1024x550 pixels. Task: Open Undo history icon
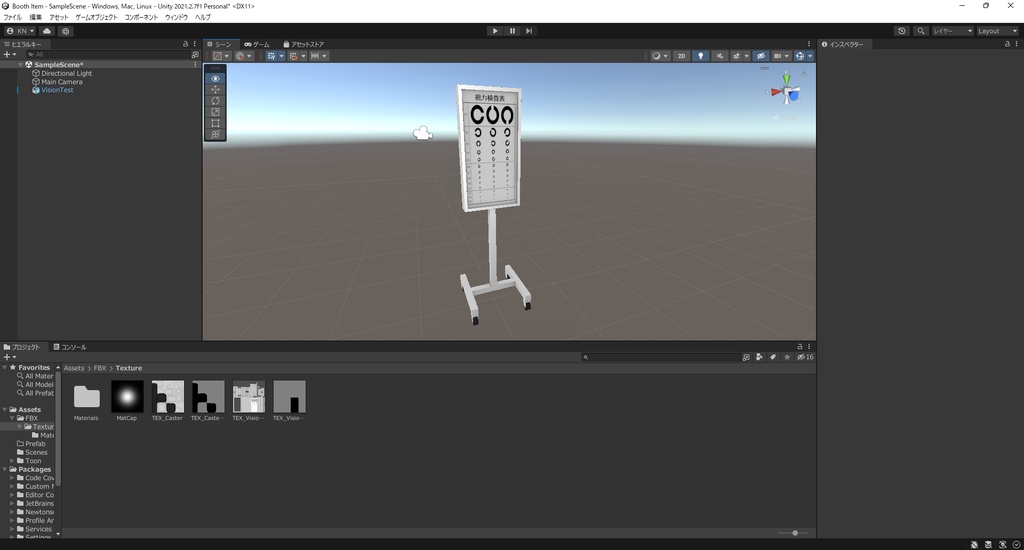902,31
